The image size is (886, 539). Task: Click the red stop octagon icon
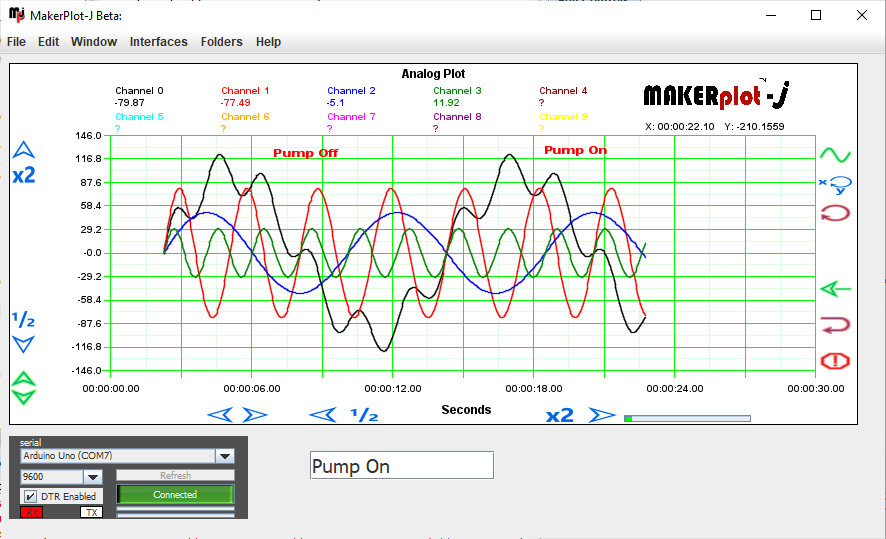point(835,361)
